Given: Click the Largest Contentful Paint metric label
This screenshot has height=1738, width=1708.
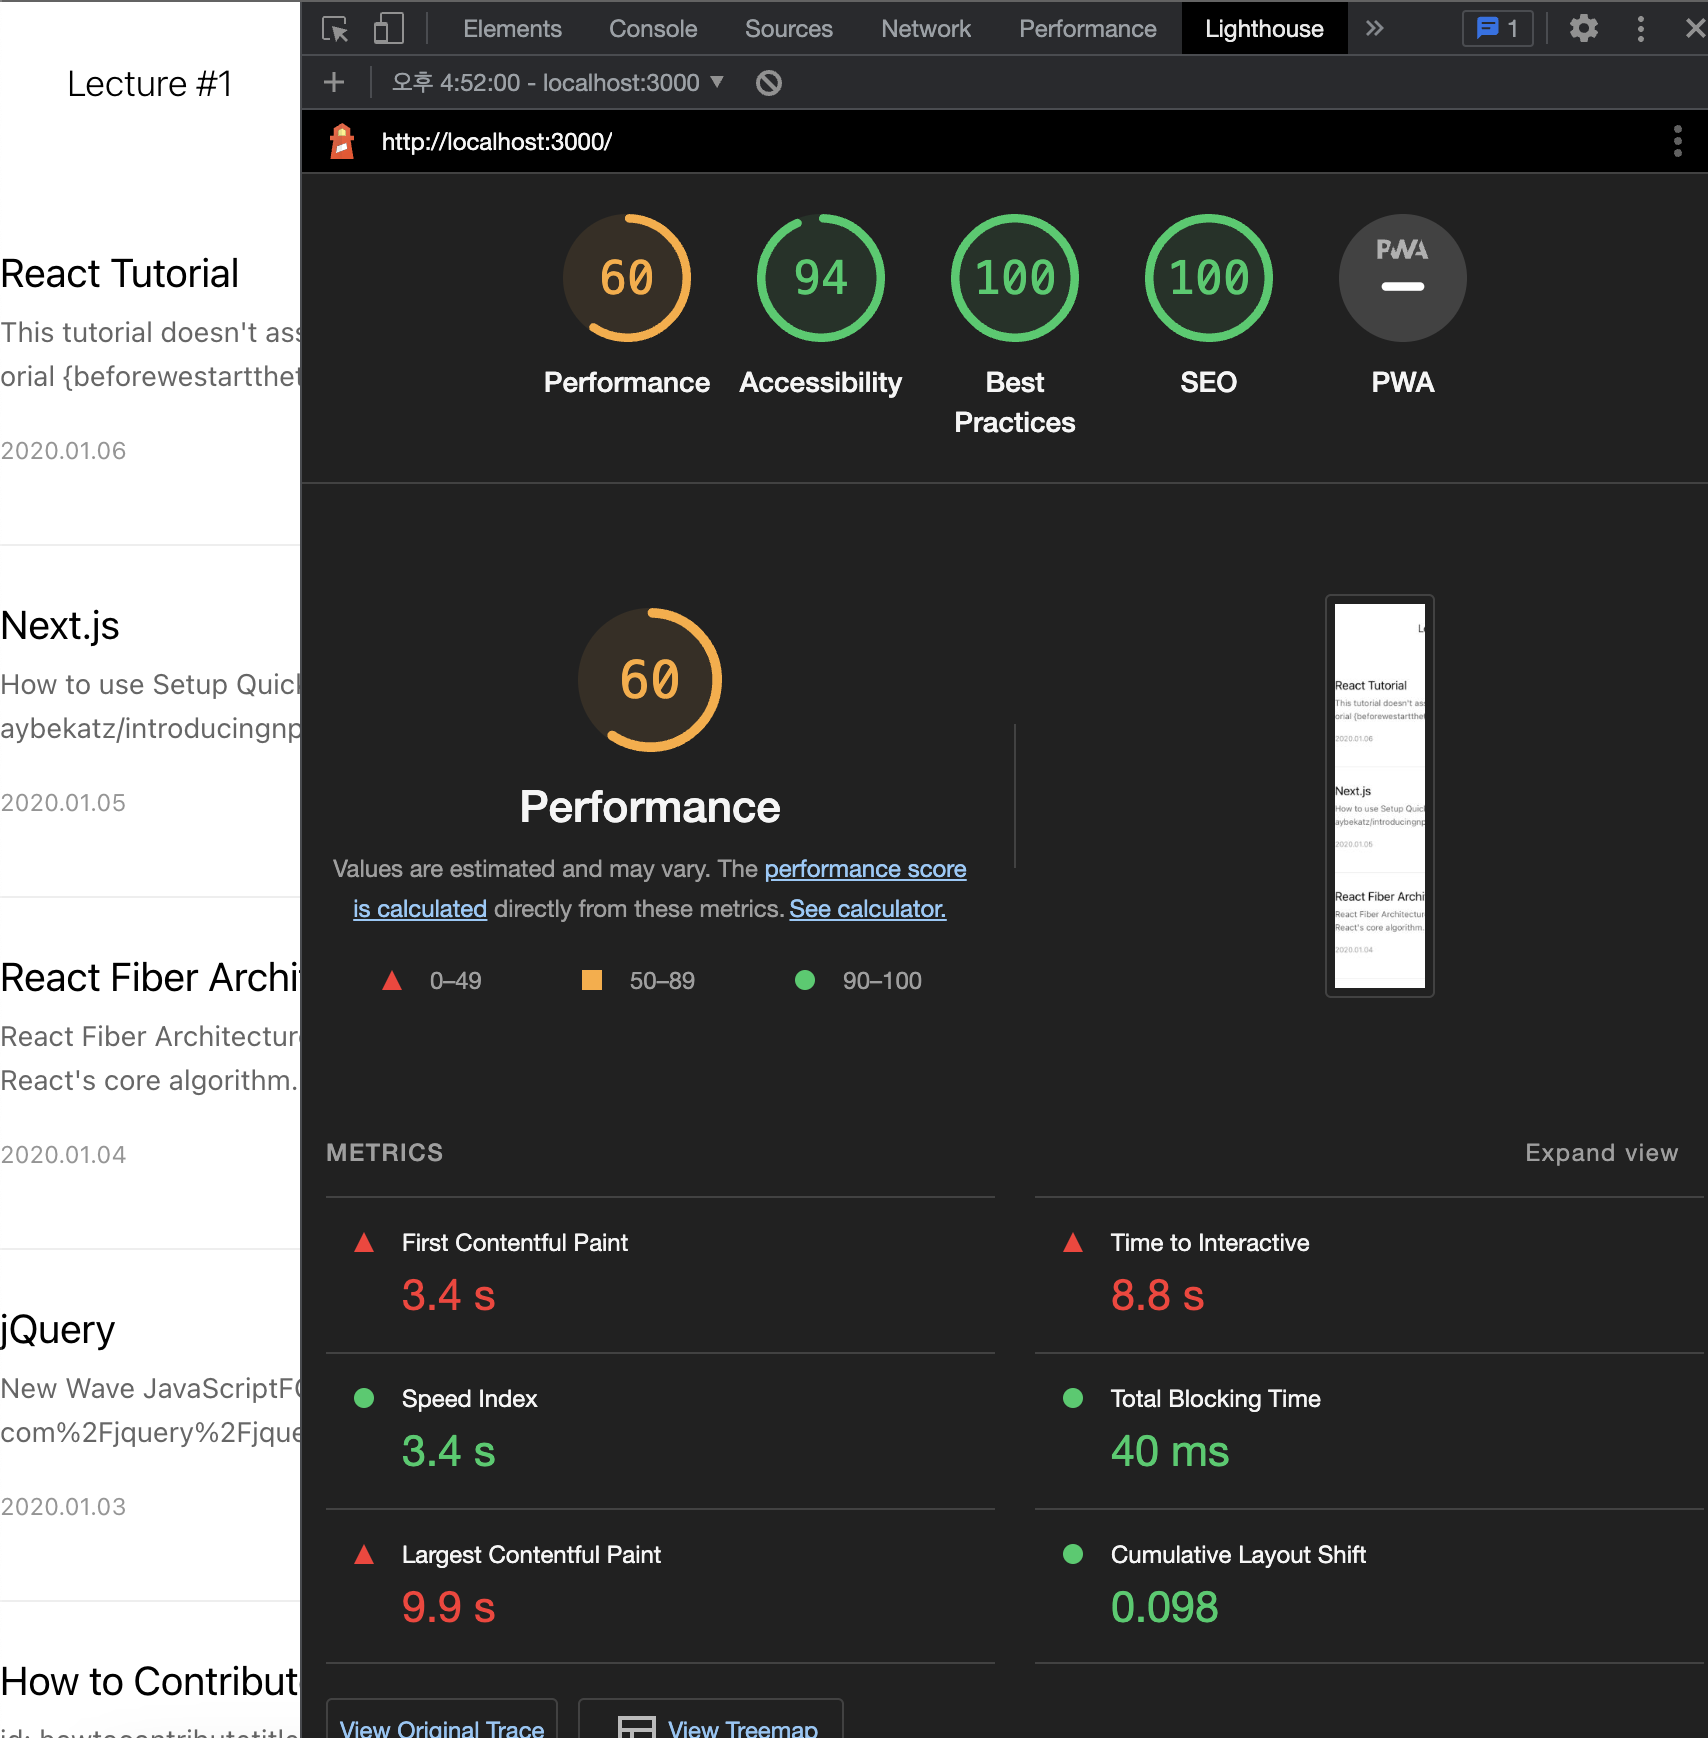Looking at the screenshot, I should (x=531, y=1555).
